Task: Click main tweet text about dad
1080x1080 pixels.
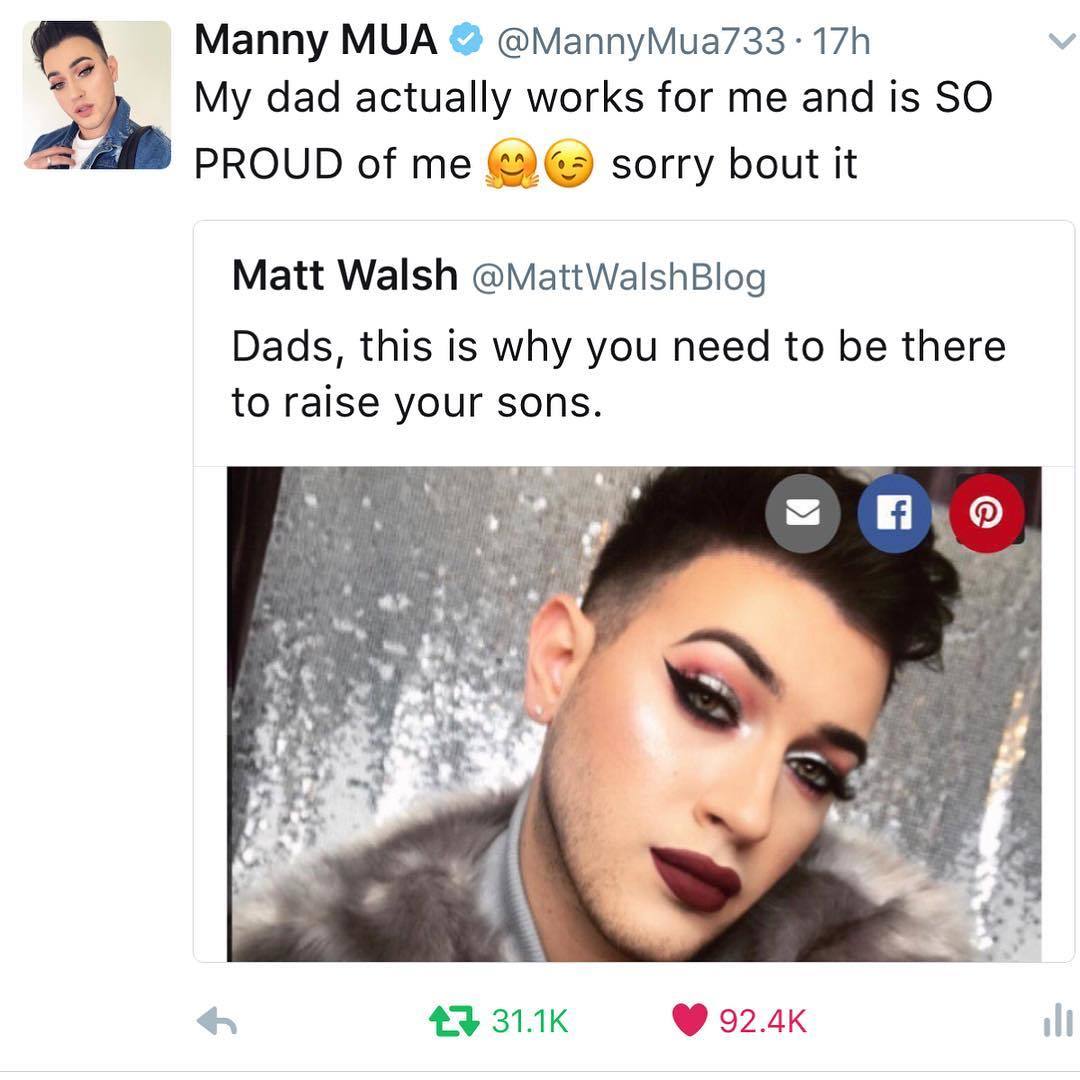Action: click(x=593, y=131)
